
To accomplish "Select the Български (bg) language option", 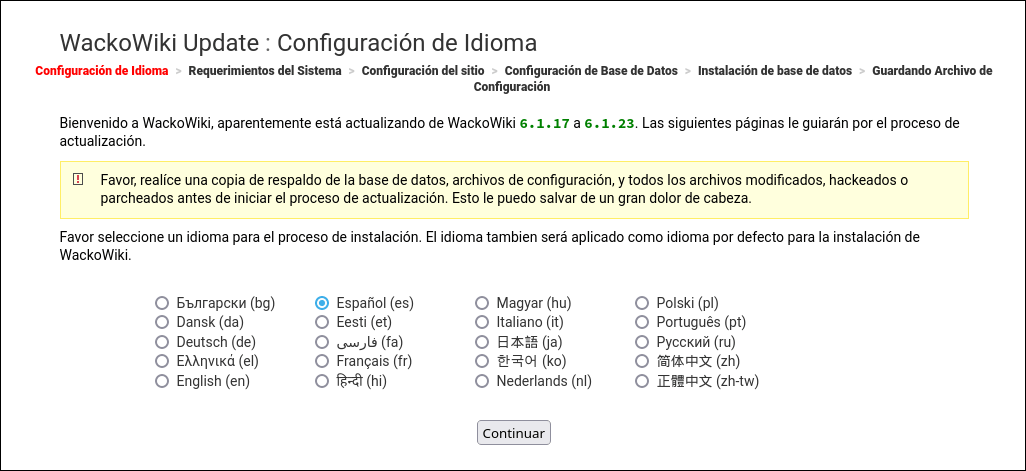I will [x=162, y=303].
